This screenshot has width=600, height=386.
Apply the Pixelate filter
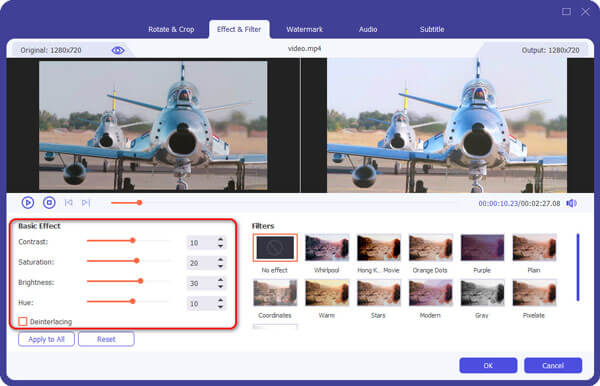click(534, 293)
